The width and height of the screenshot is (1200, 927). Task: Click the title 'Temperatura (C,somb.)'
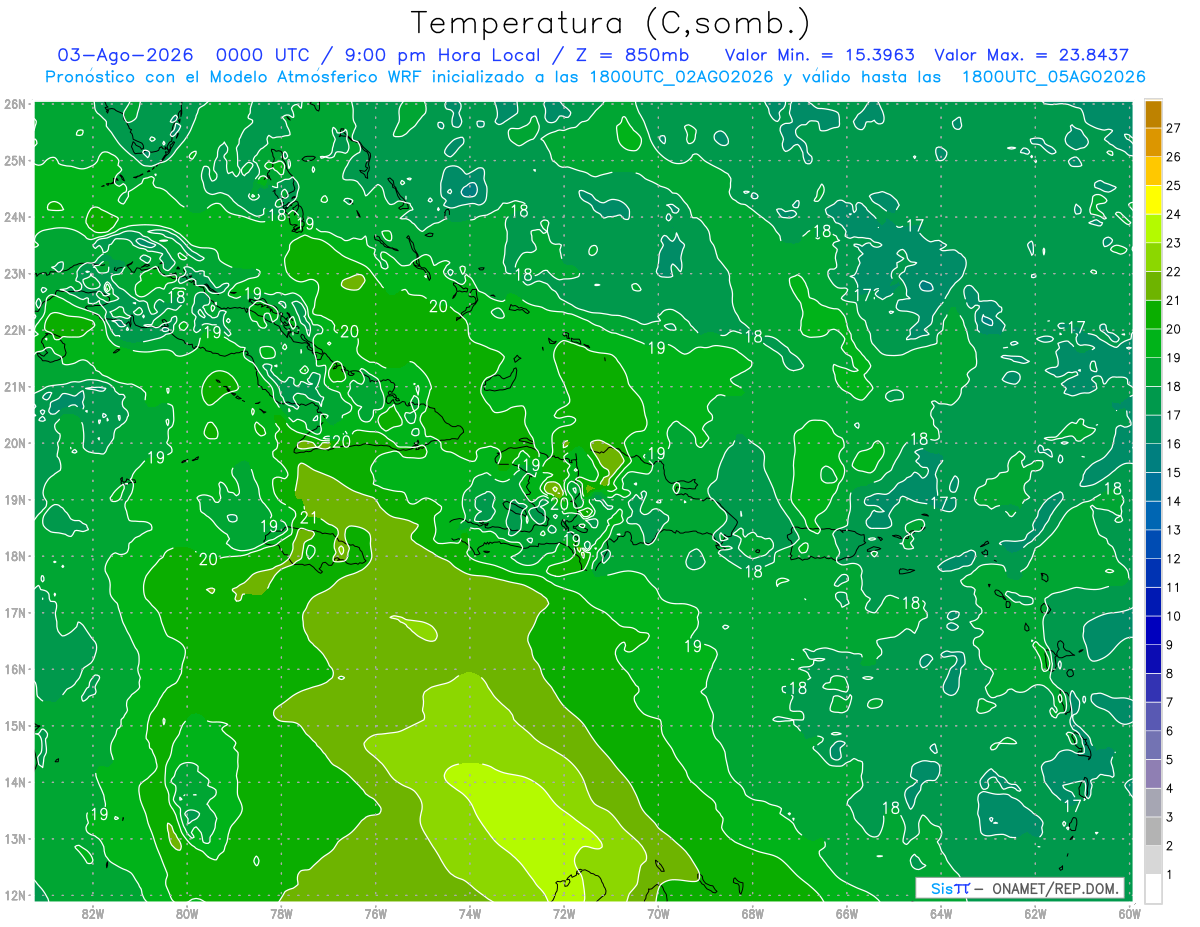[x=611, y=23]
